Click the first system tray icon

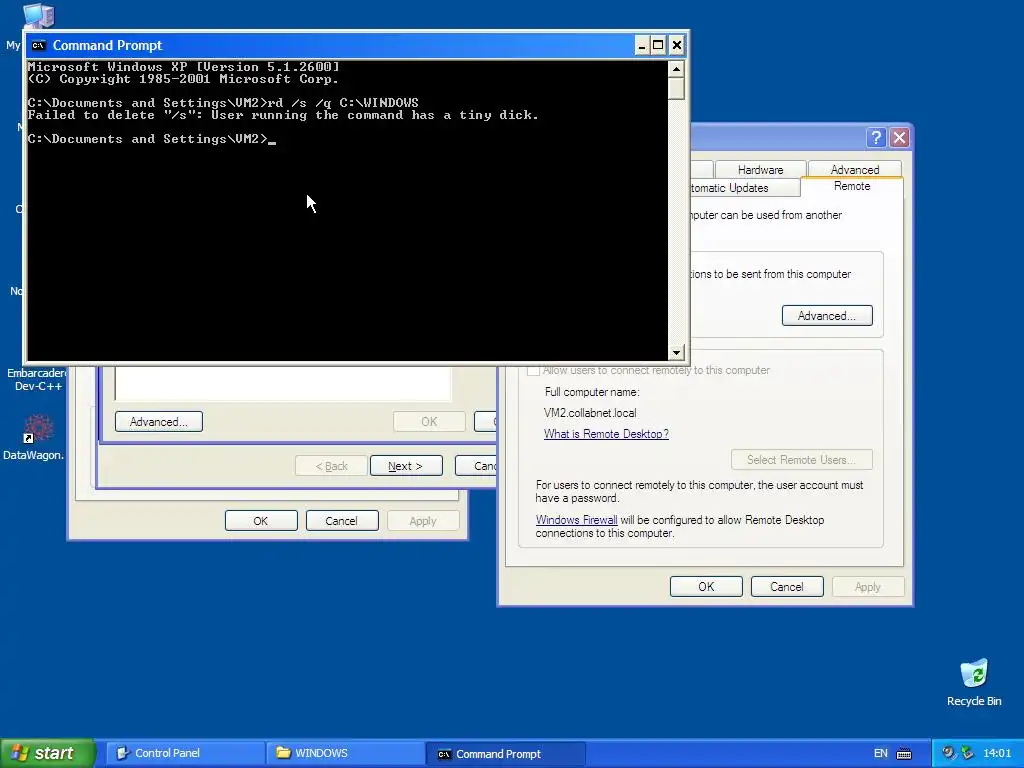[x=948, y=753]
